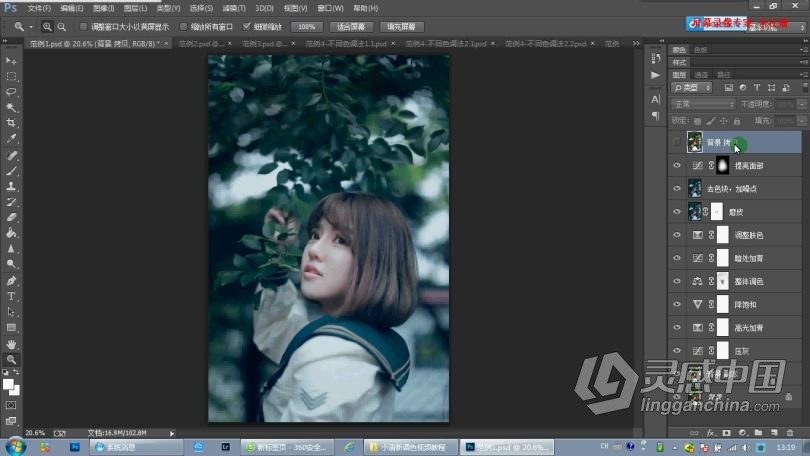Show the 背景 拷贝 layer via eye box
This screenshot has height=456, width=810.
tap(677, 142)
